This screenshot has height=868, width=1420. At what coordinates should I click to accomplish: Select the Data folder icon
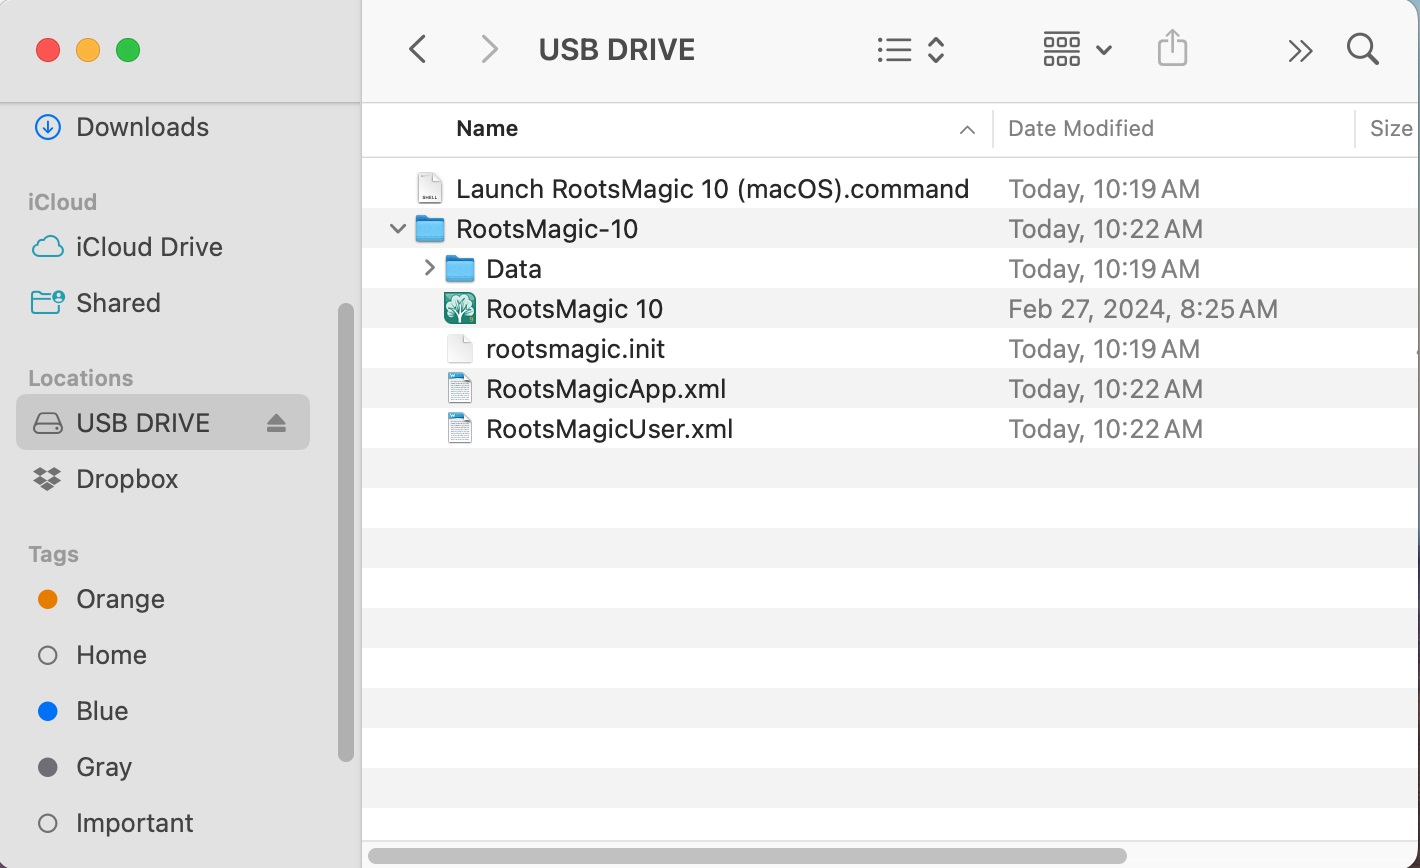[x=460, y=268]
